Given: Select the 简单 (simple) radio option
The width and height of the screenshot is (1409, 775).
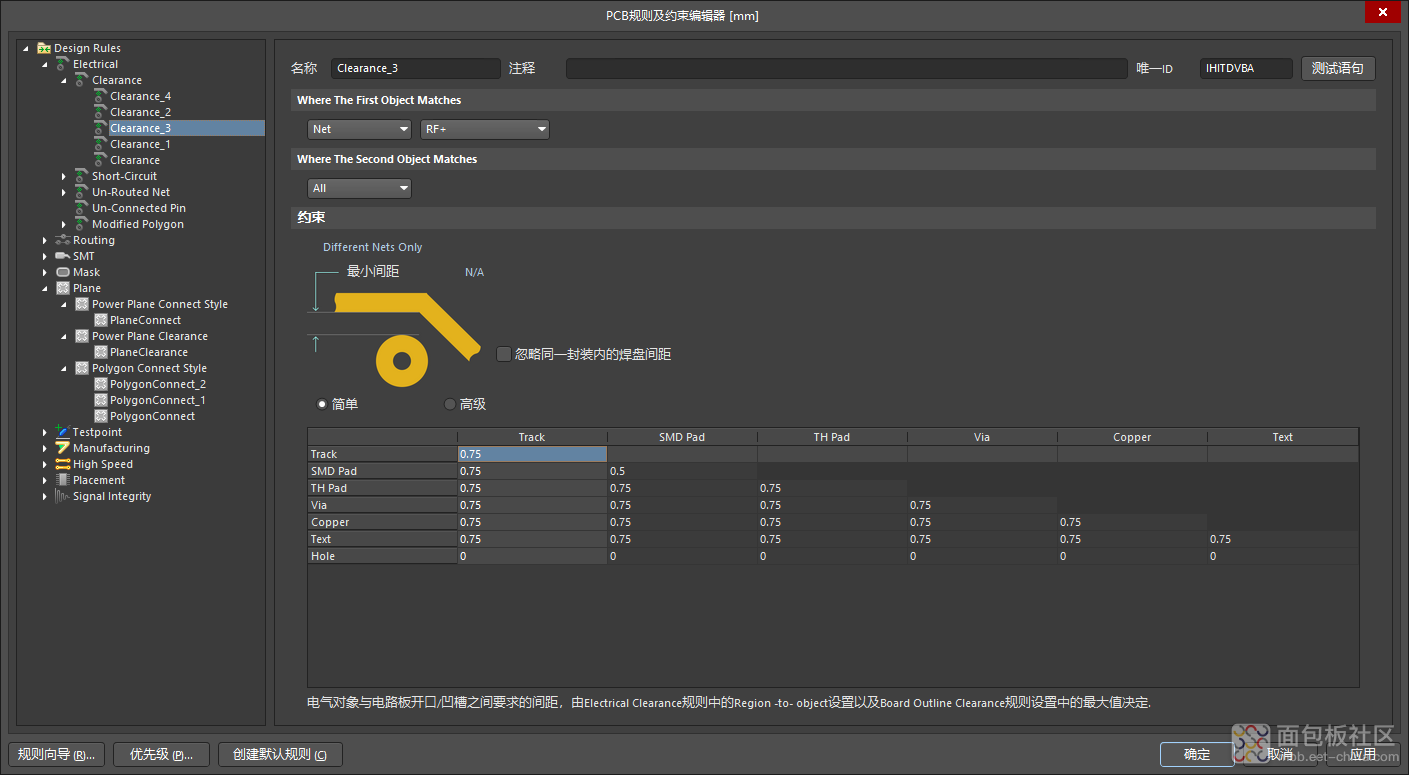Looking at the screenshot, I should 321,404.
